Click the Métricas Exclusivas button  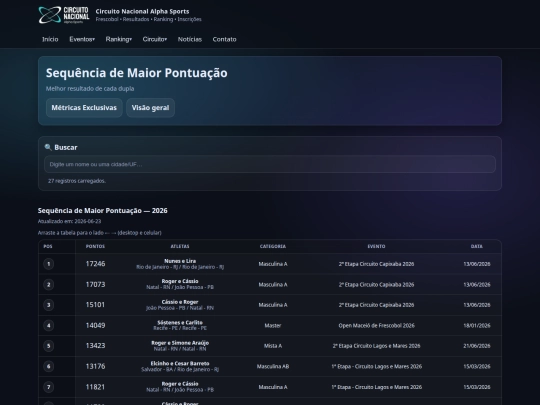point(84,108)
